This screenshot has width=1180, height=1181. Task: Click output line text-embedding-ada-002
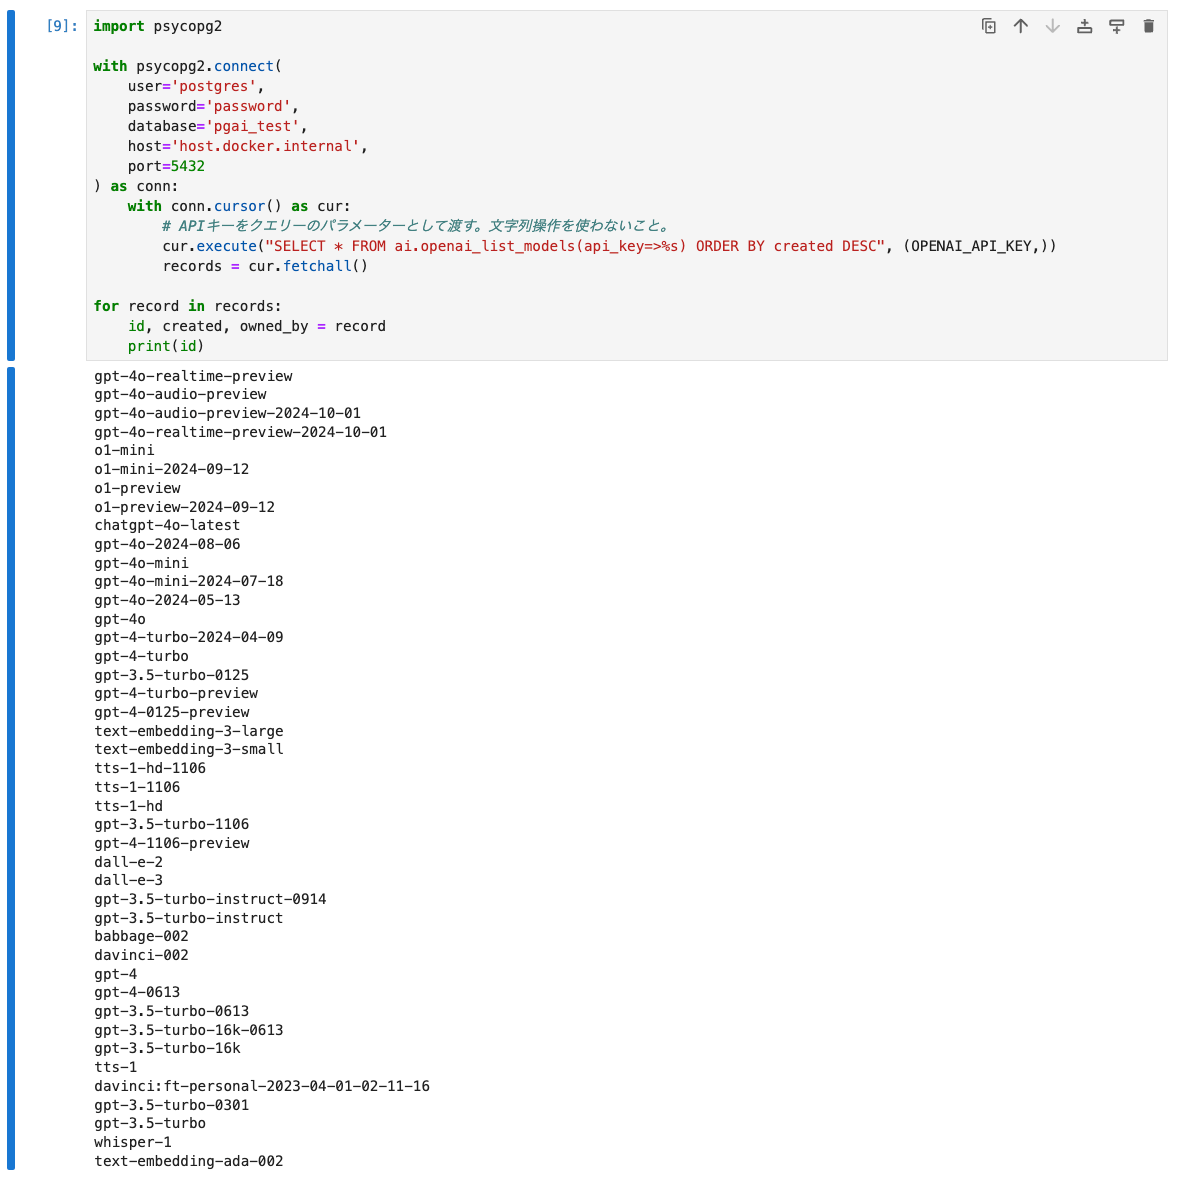click(189, 1161)
